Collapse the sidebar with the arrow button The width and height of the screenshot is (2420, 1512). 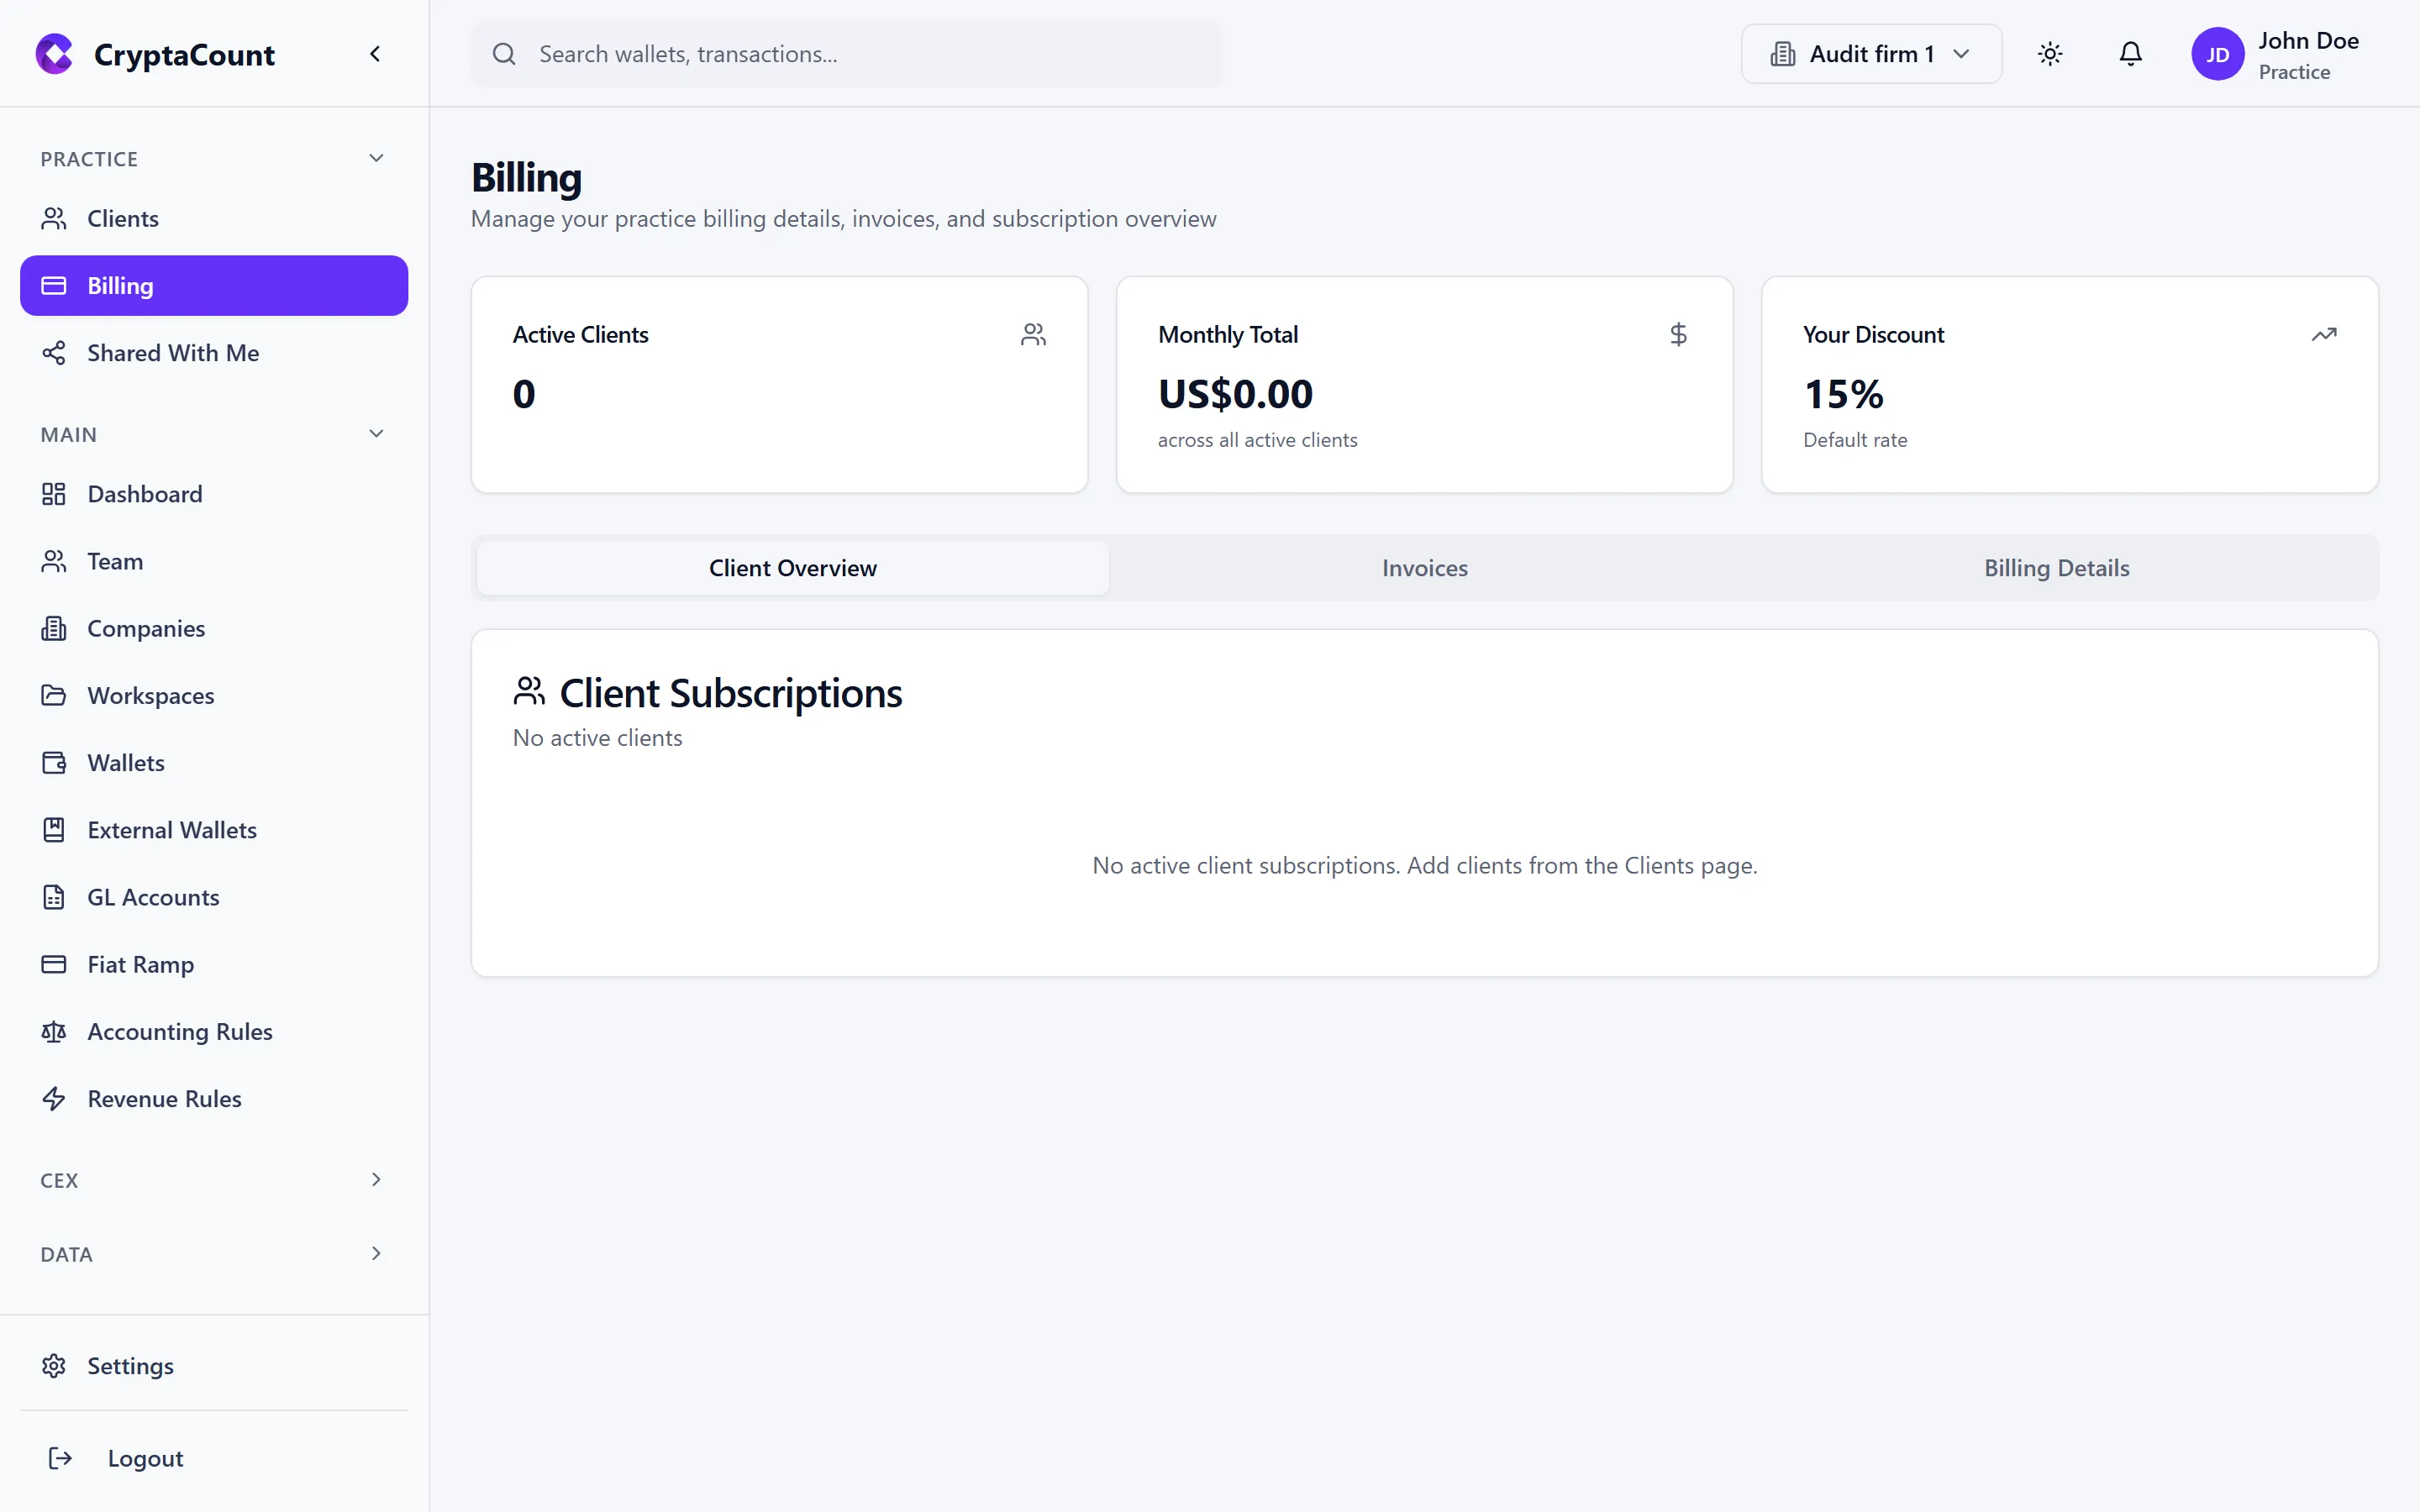375,53
